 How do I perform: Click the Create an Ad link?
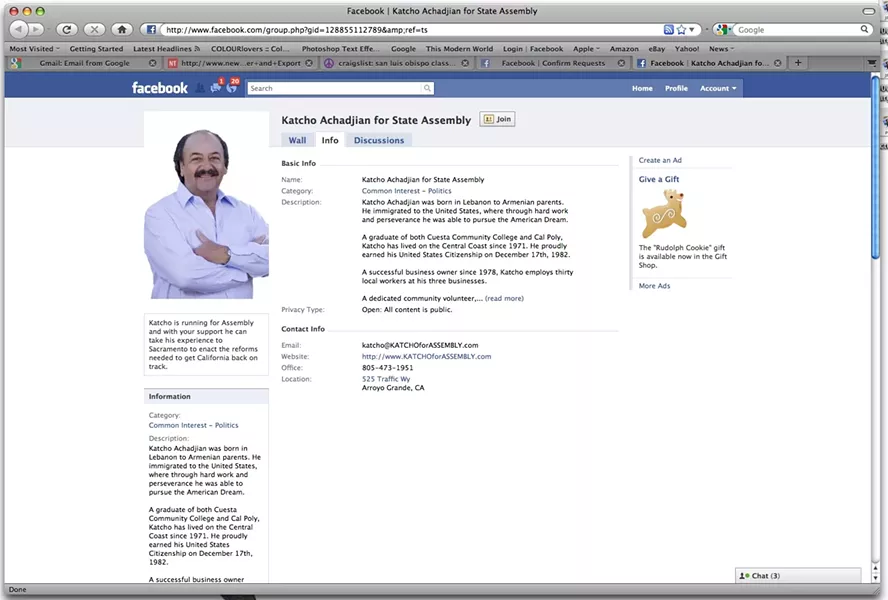tap(660, 160)
